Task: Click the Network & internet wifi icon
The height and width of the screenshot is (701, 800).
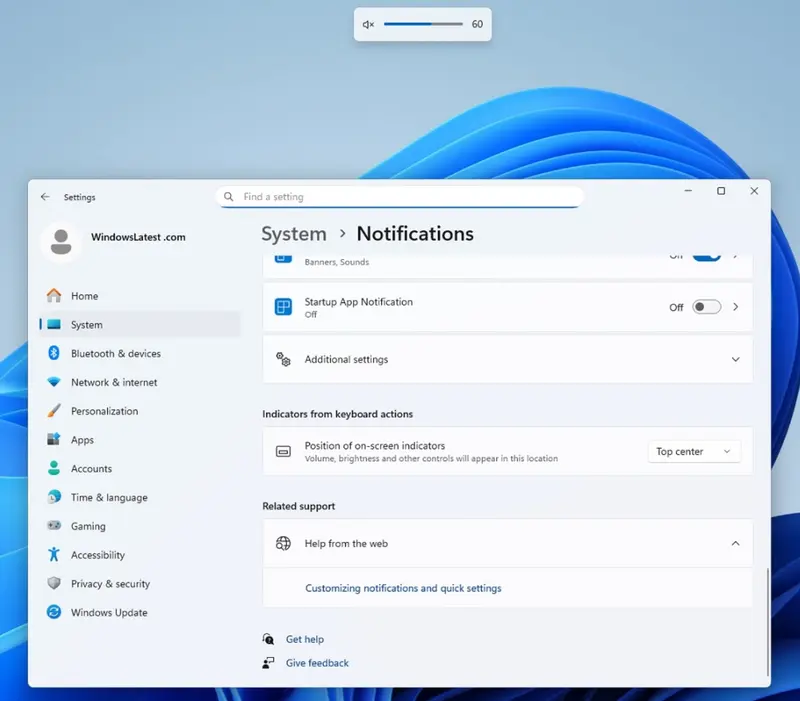Action: pos(53,383)
